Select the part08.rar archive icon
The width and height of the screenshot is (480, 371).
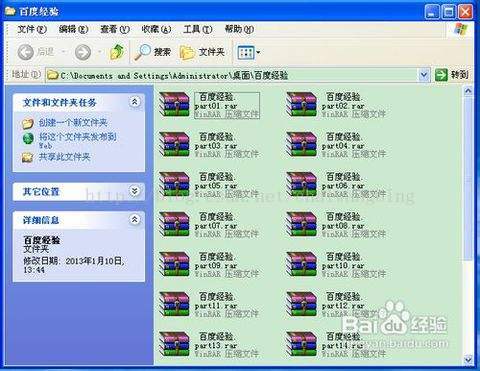coord(301,224)
